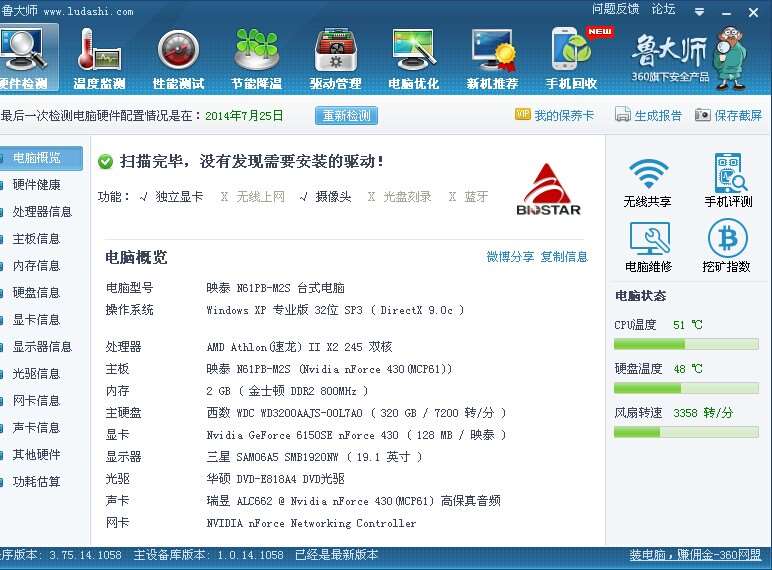Click the 无线上网 feature label
772x570 pixels.
pos(260,197)
